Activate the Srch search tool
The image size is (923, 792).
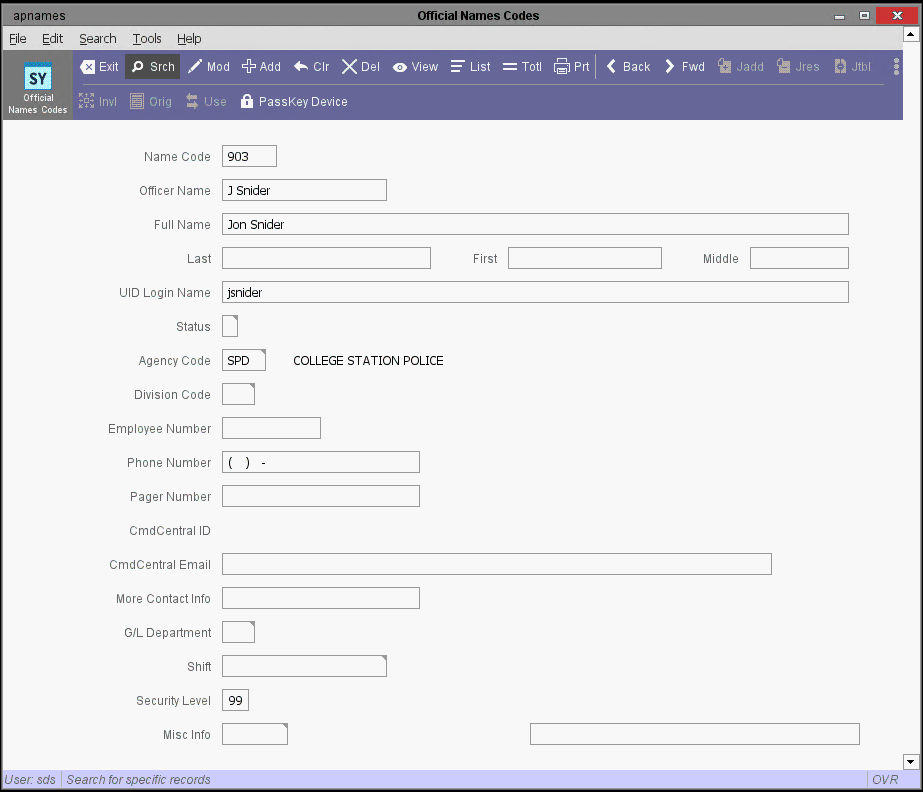click(x=153, y=67)
